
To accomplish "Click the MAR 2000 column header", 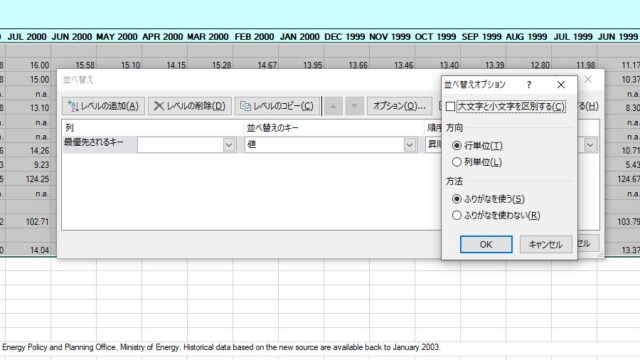I will pos(208,37).
